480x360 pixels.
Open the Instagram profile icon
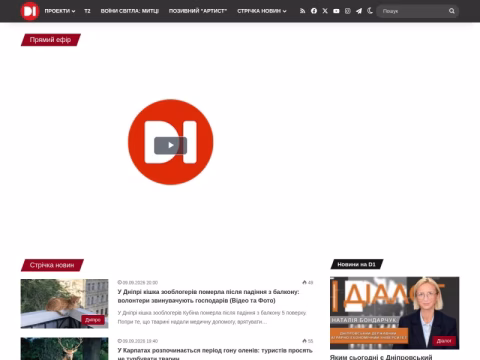(348, 11)
